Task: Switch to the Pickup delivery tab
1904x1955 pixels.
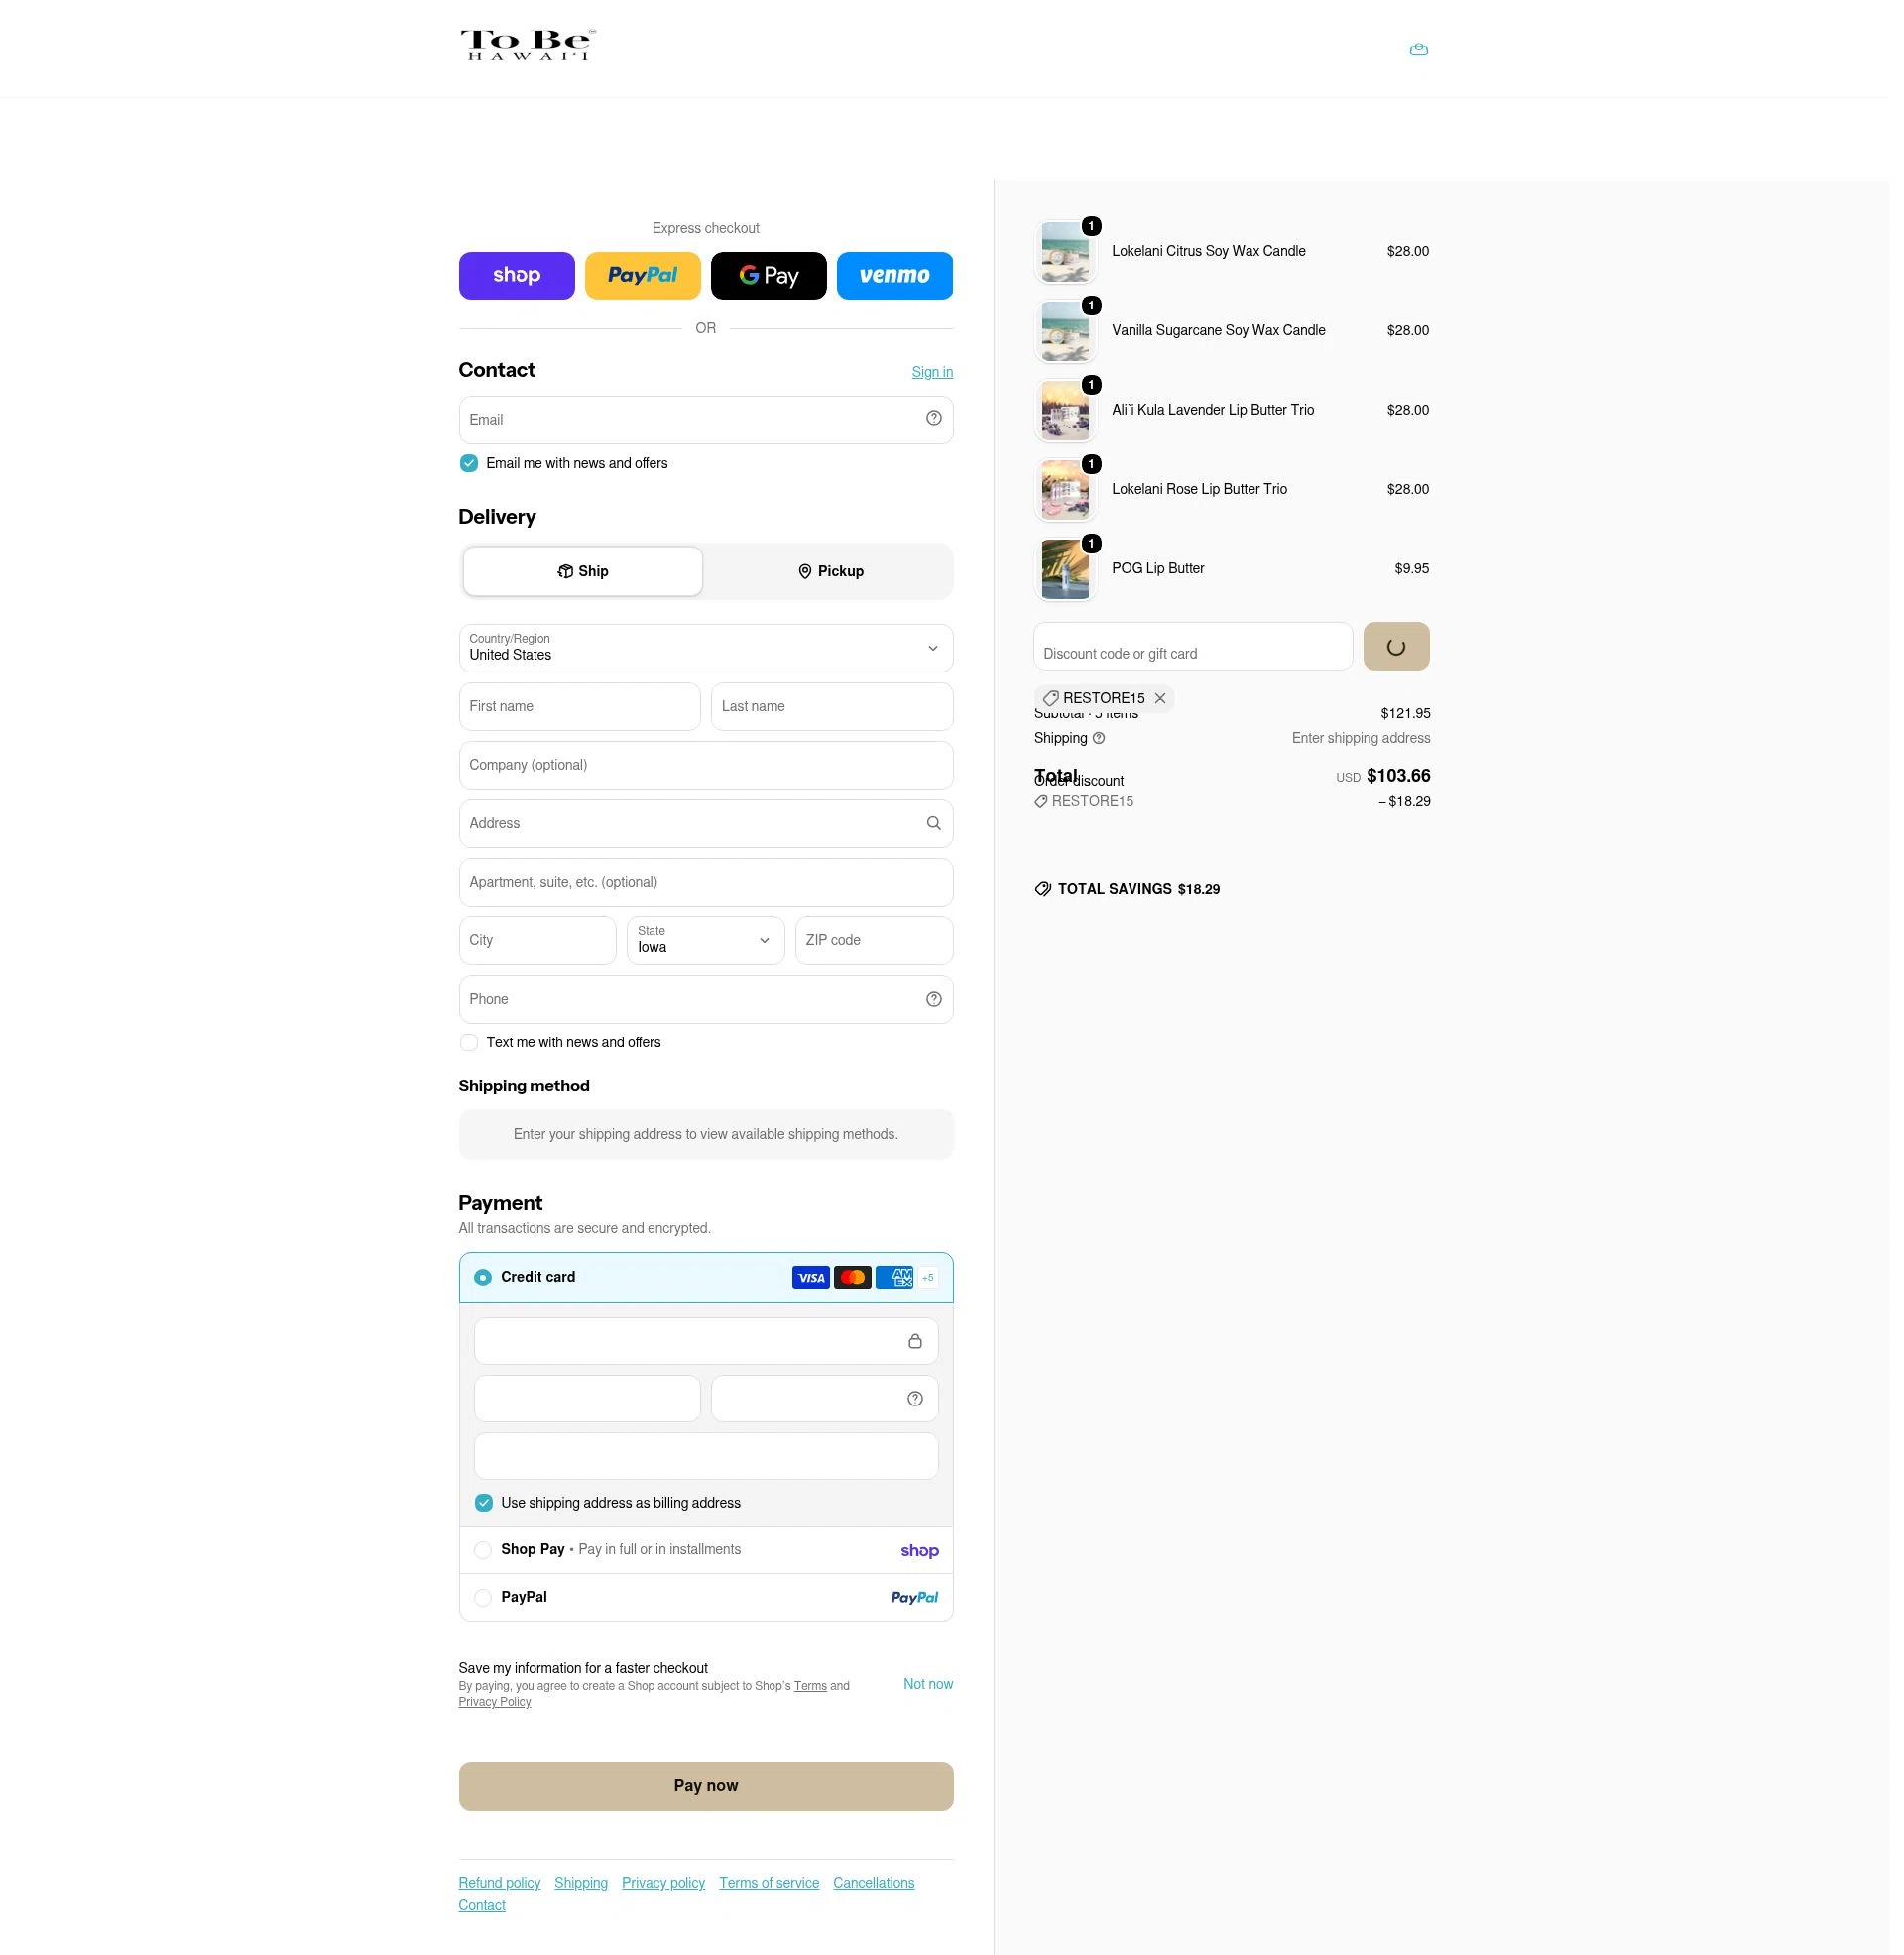Action: [830, 572]
